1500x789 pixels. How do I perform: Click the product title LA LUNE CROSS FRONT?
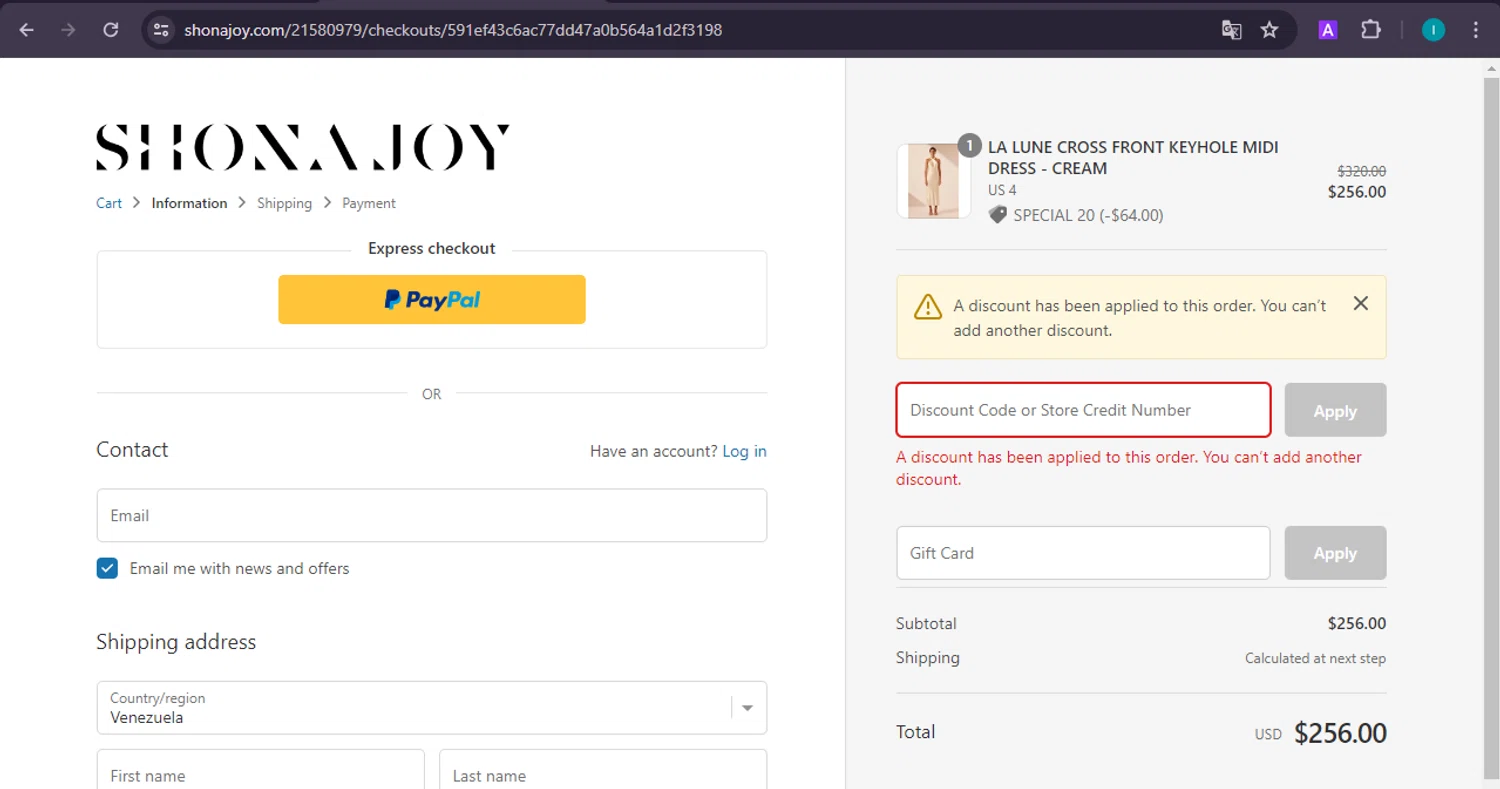1133,158
